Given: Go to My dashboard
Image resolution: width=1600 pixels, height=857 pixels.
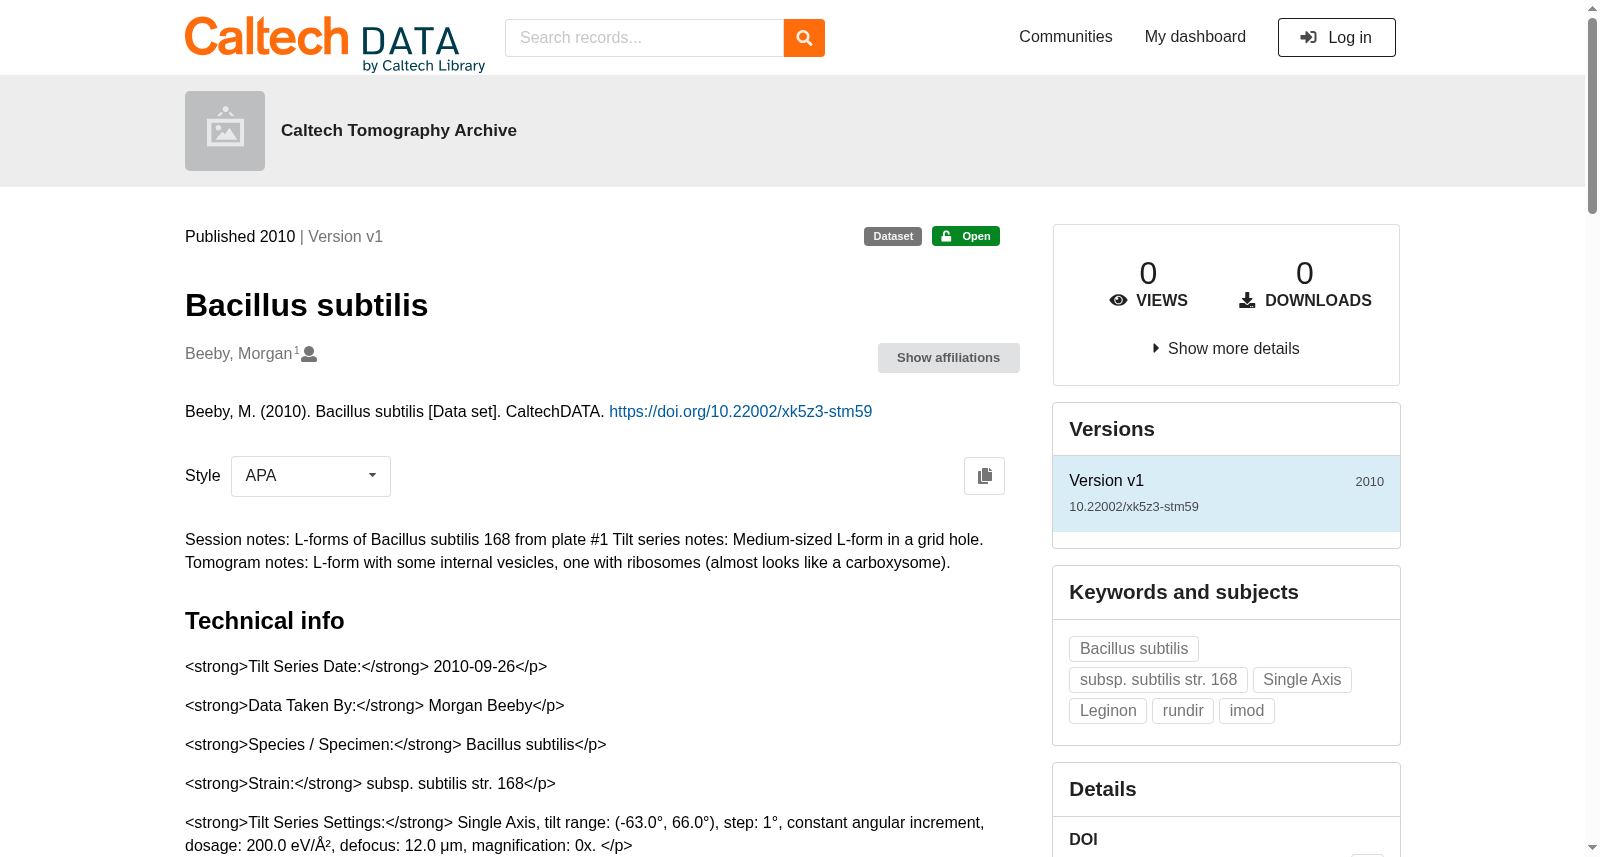Looking at the screenshot, I should click(1195, 37).
